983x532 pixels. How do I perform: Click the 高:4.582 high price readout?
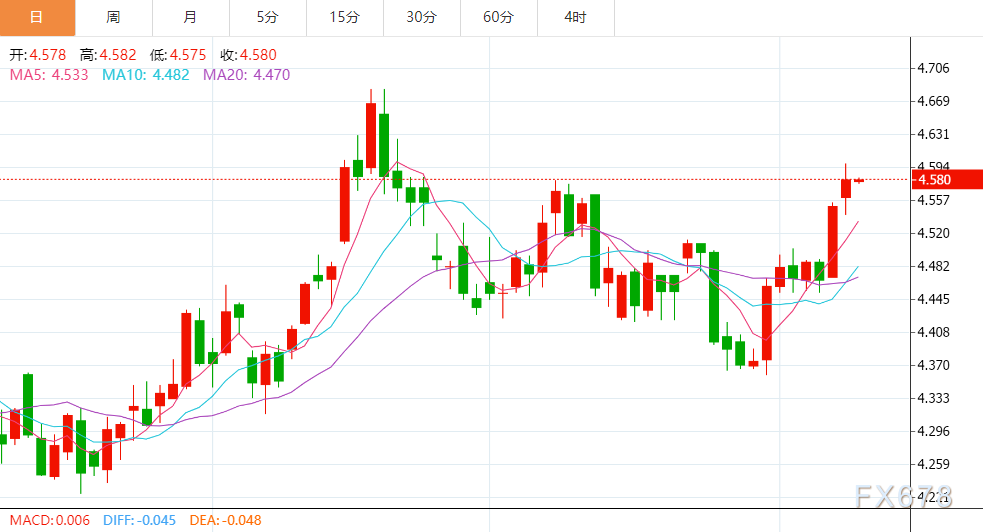(x=108, y=55)
